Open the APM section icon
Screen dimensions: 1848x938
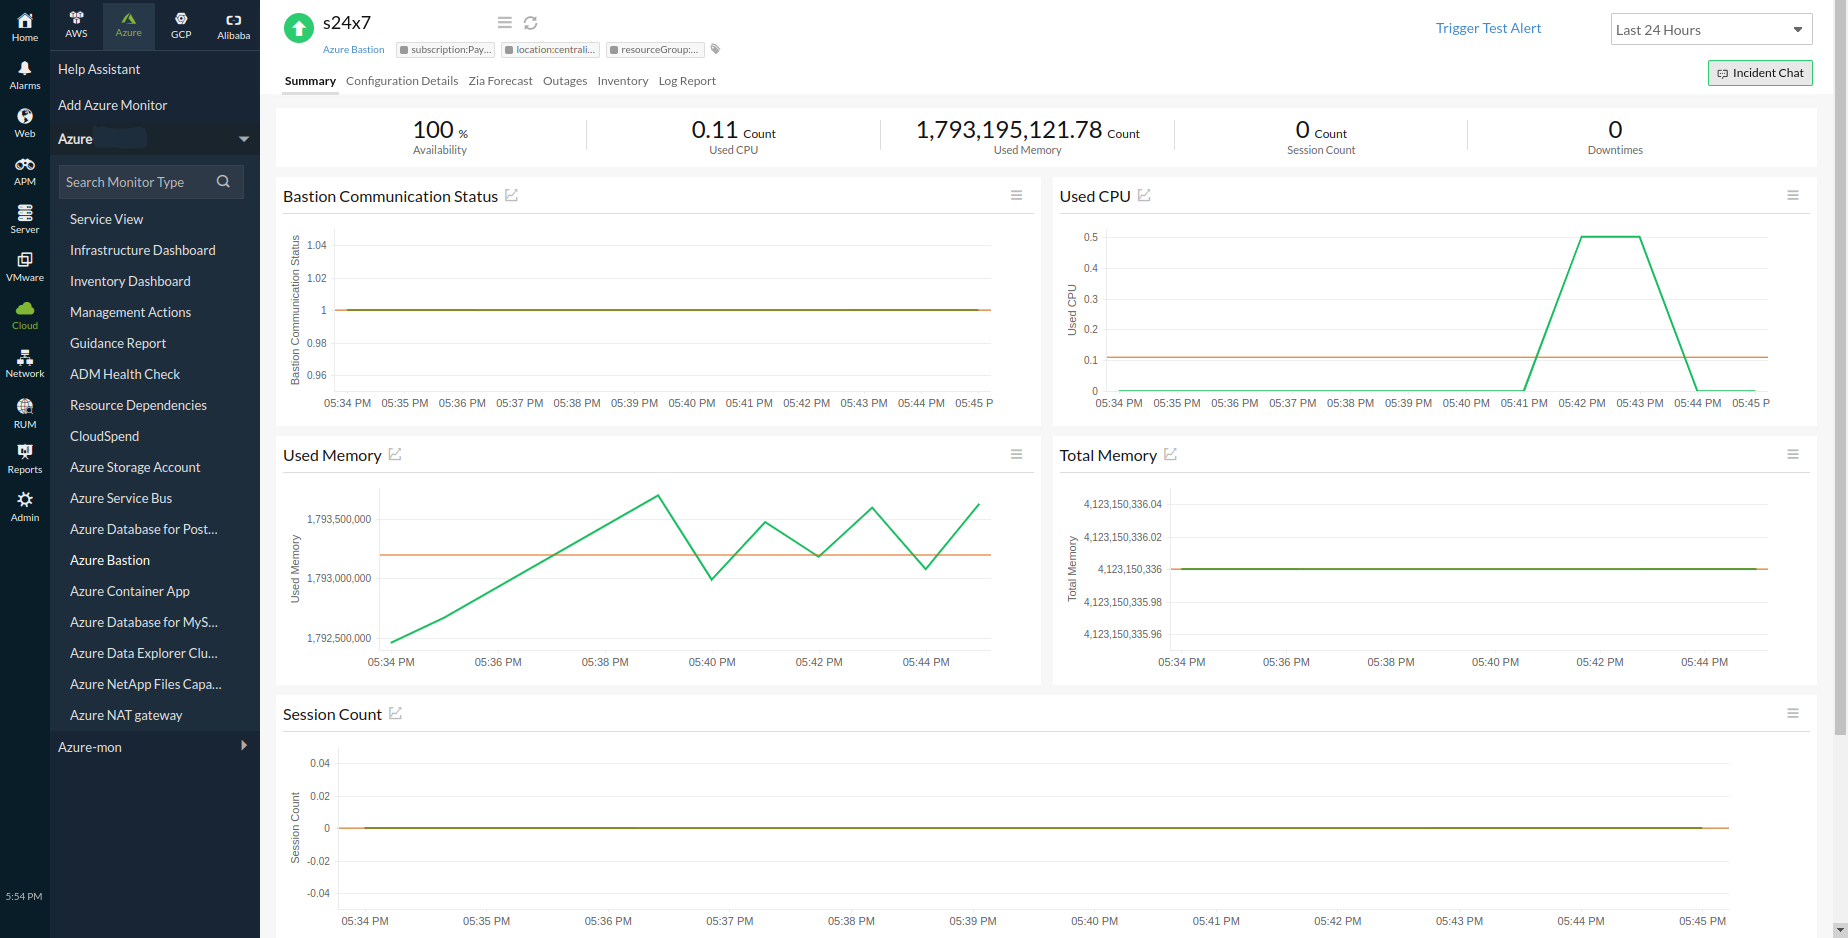(25, 164)
